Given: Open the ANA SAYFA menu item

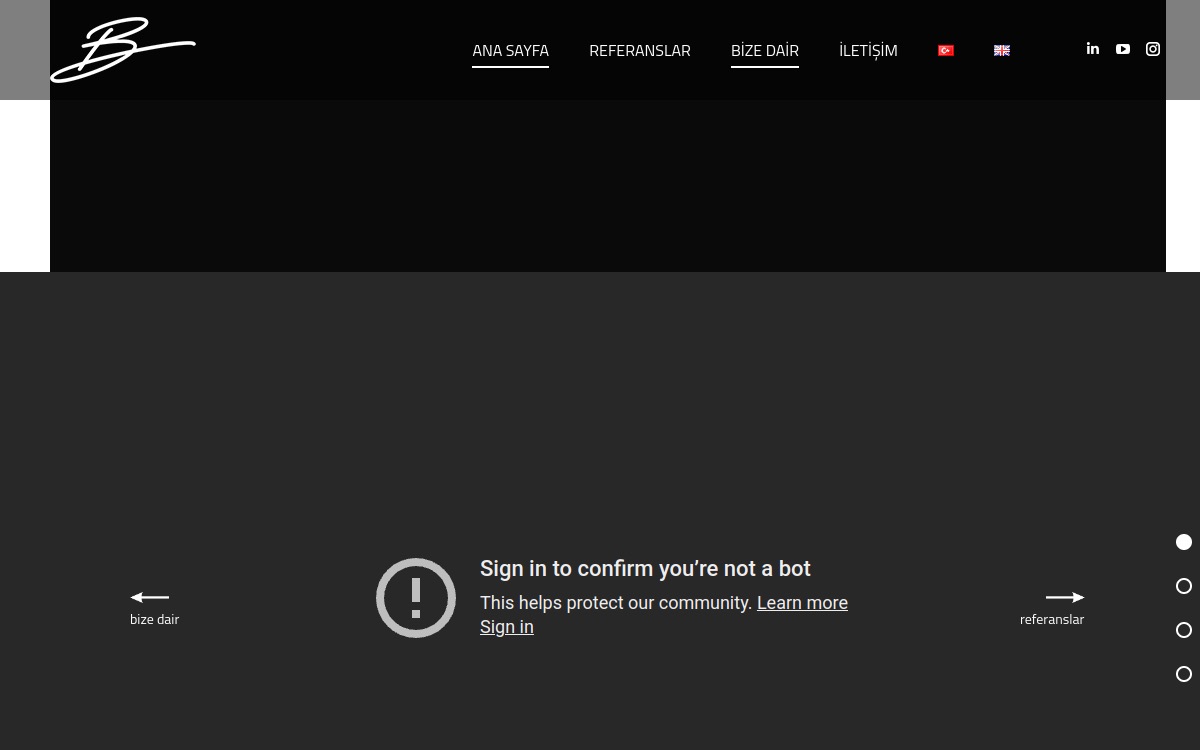Looking at the screenshot, I should pyautogui.click(x=510, y=50).
